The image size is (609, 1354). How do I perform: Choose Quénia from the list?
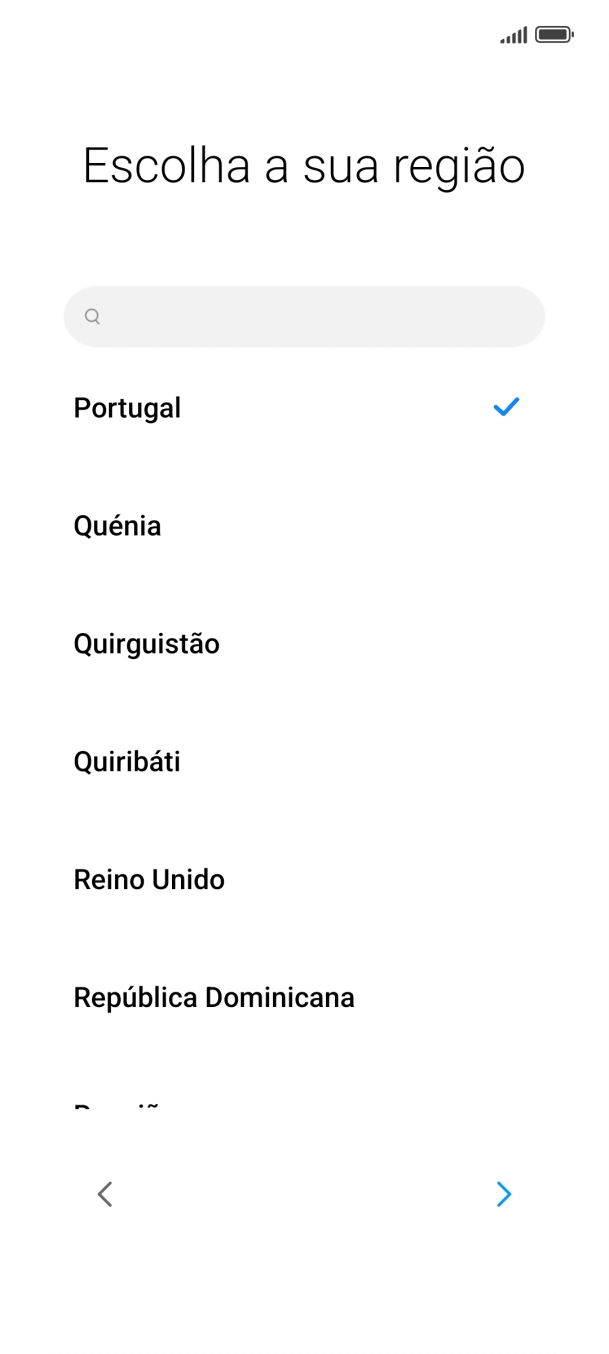pyautogui.click(x=117, y=525)
